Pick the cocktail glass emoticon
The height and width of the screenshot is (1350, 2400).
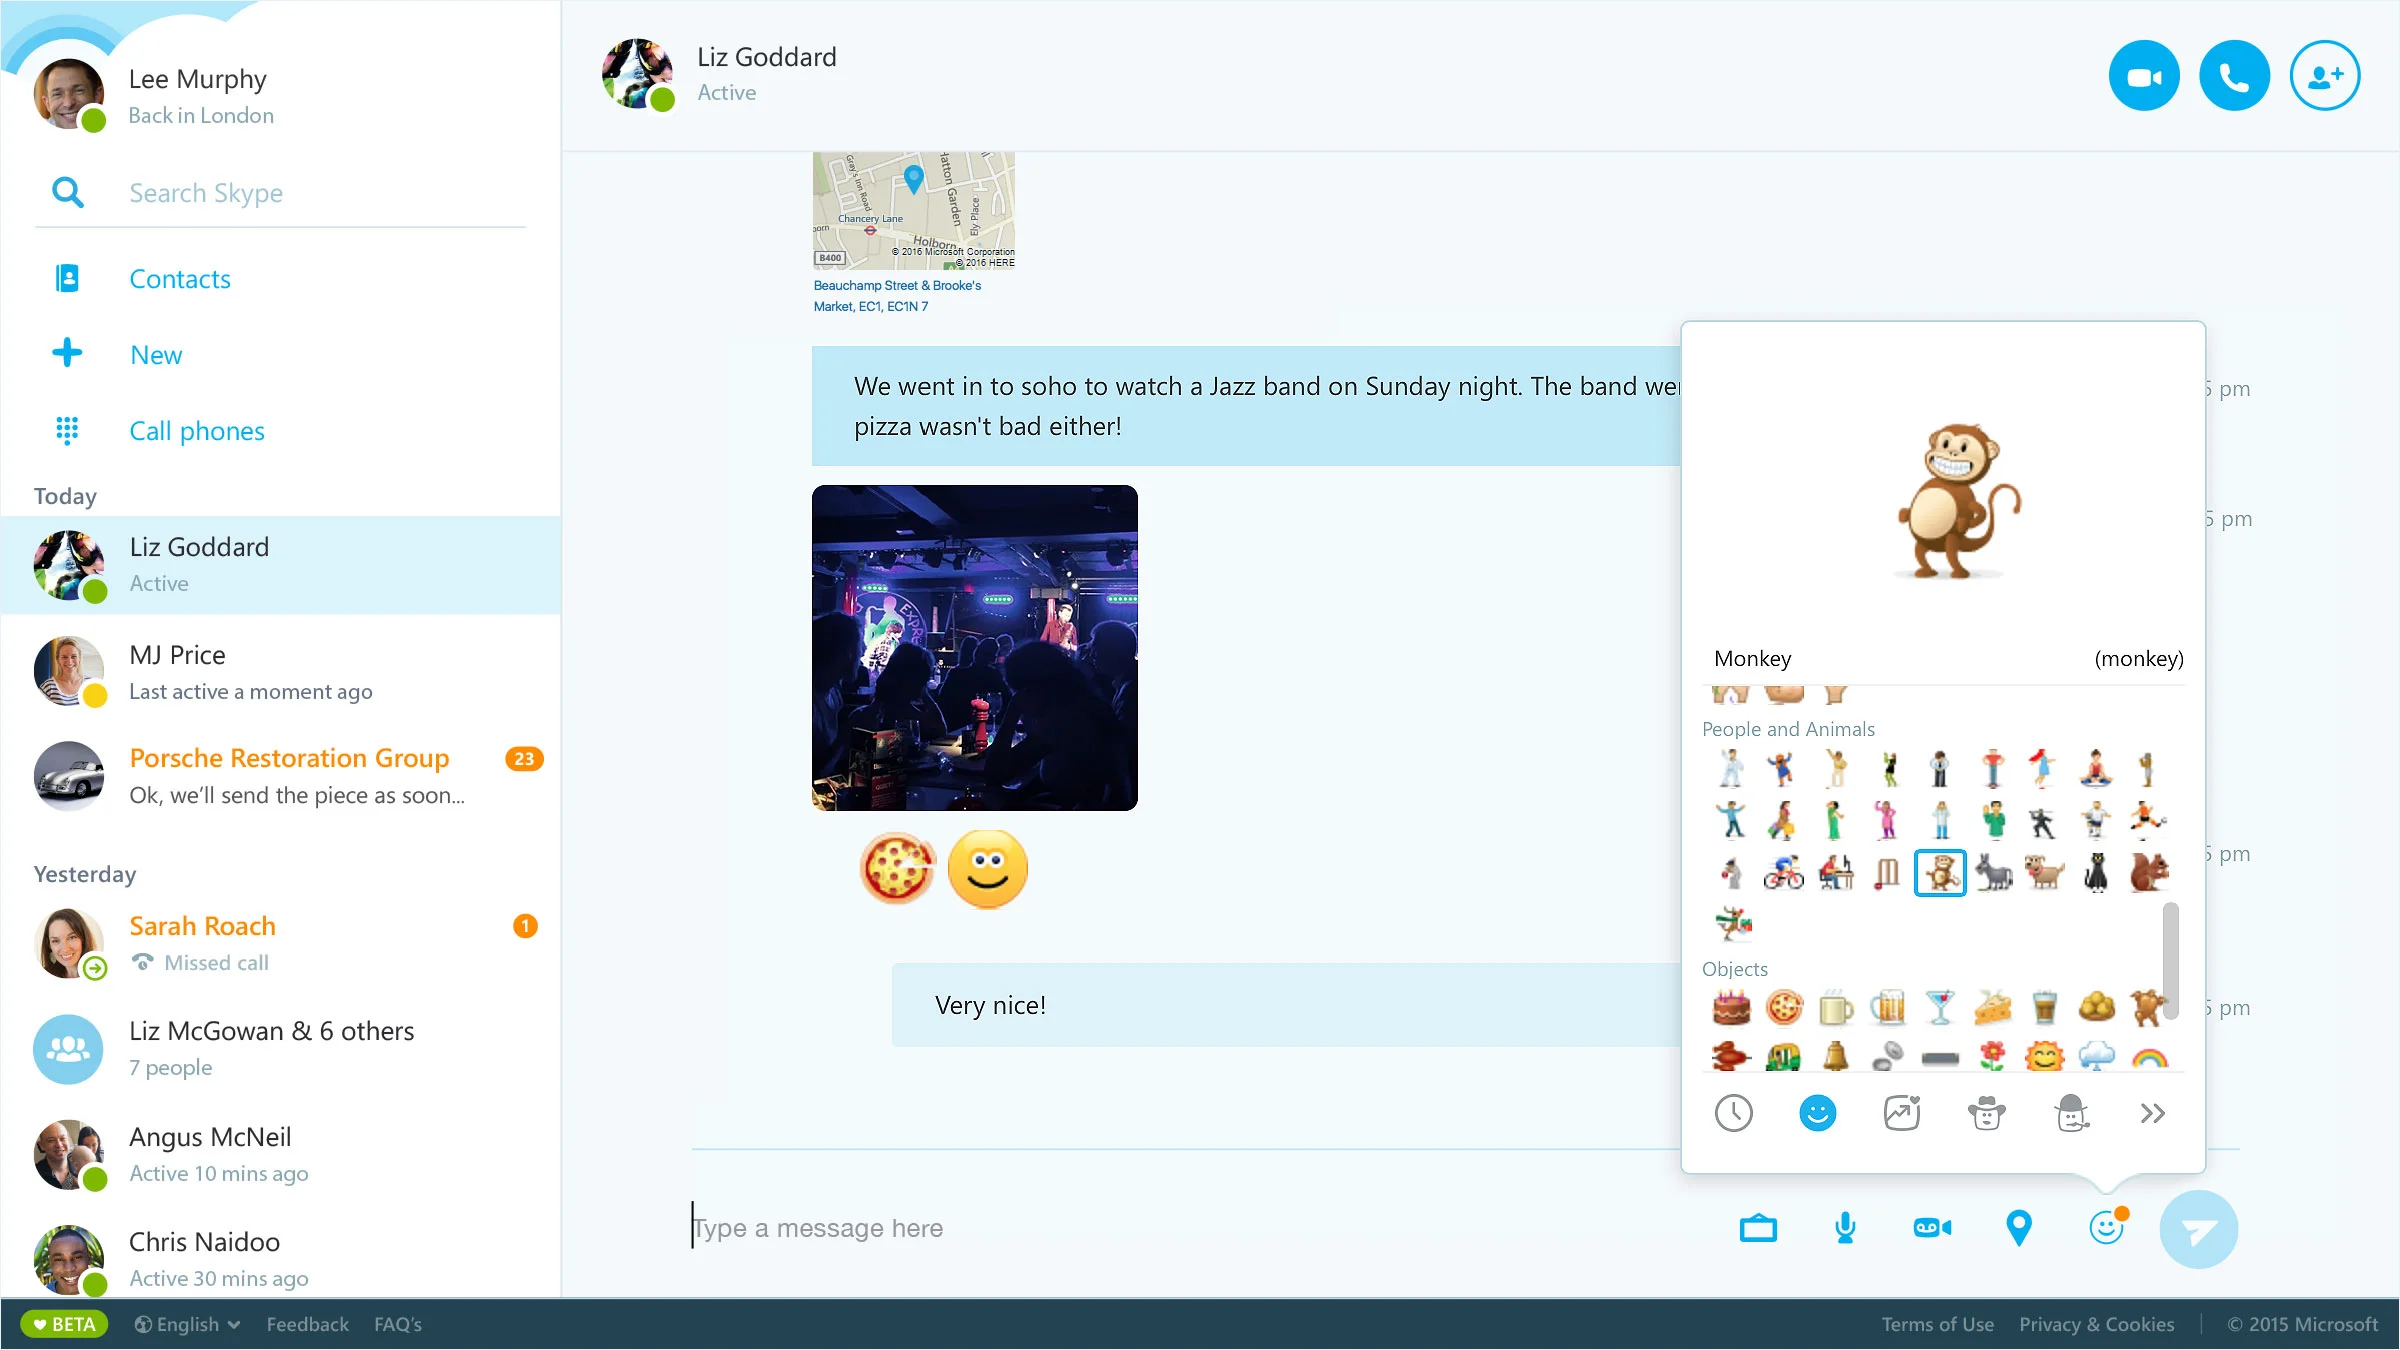(x=1940, y=1007)
